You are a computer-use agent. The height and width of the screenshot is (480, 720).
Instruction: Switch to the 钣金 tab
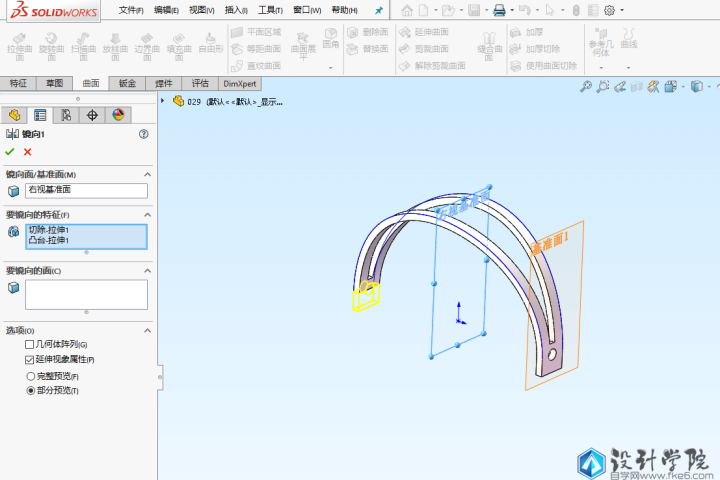[127, 83]
